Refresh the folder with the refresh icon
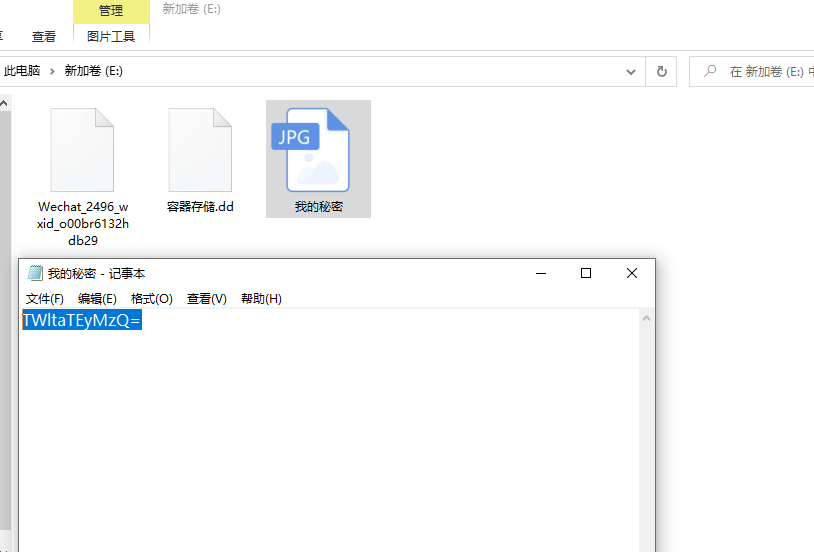 pos(661,71)
